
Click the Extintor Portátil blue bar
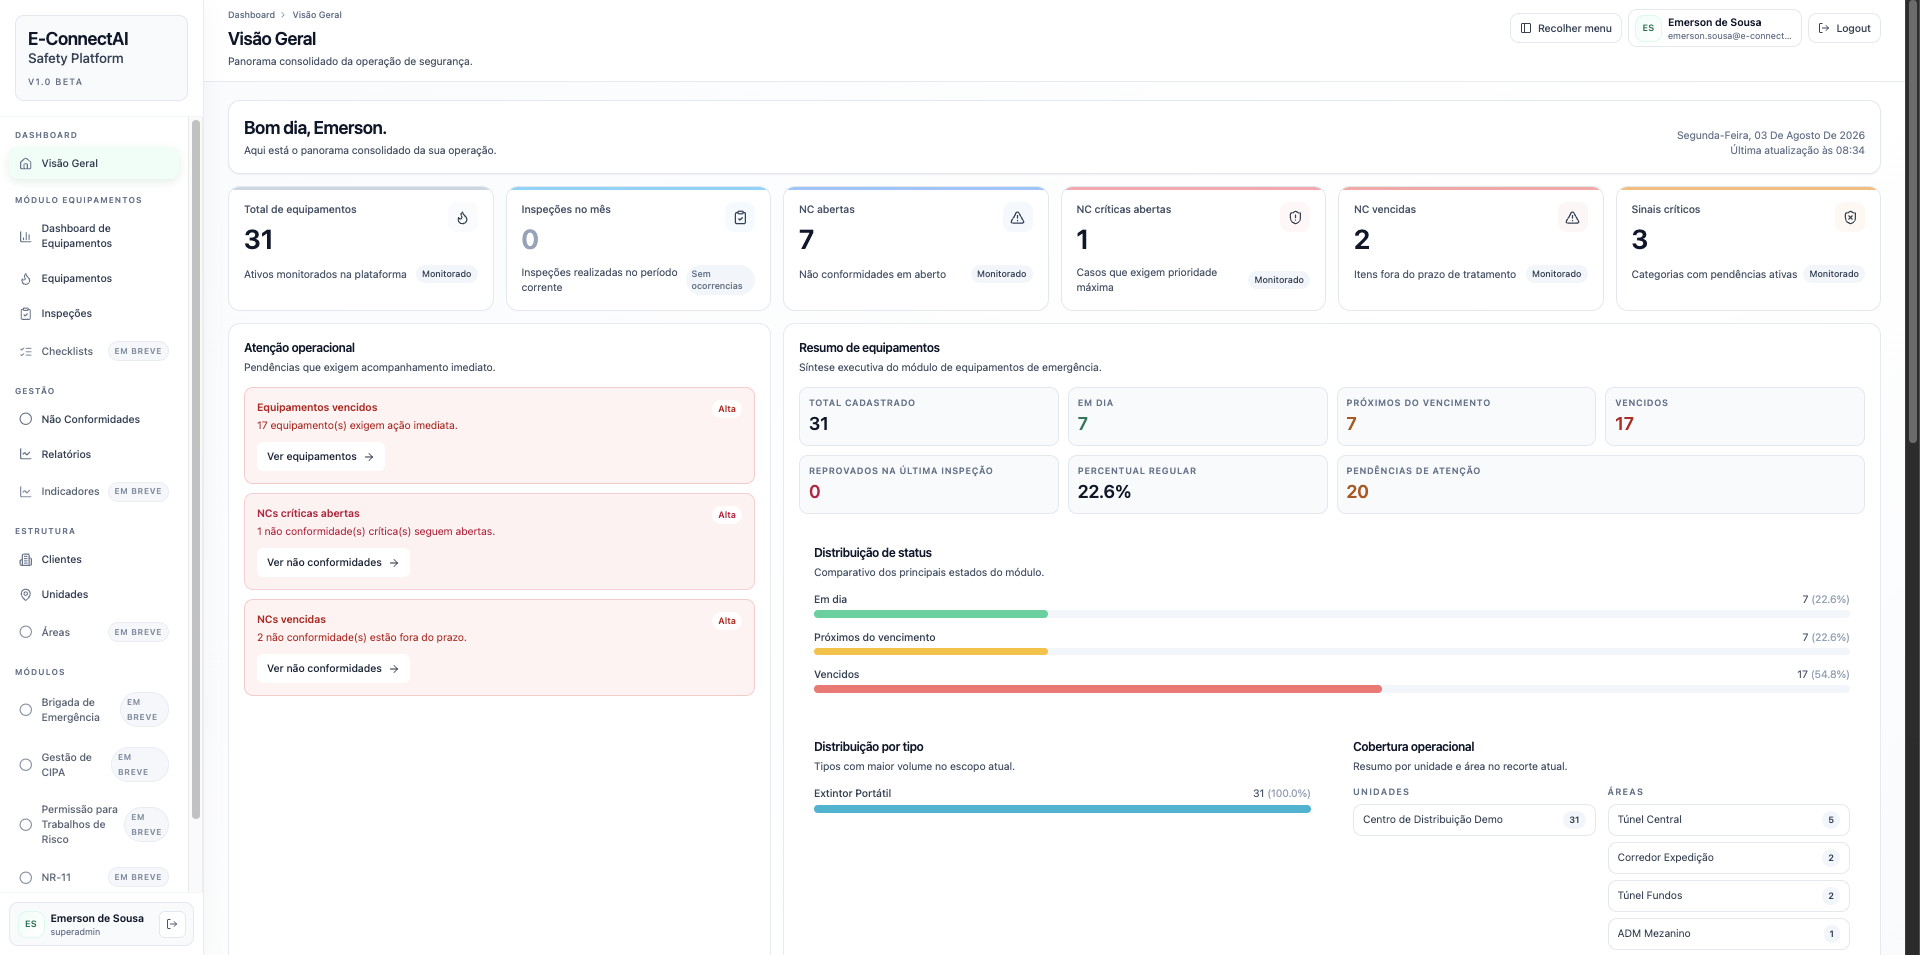coord(1062,809)
